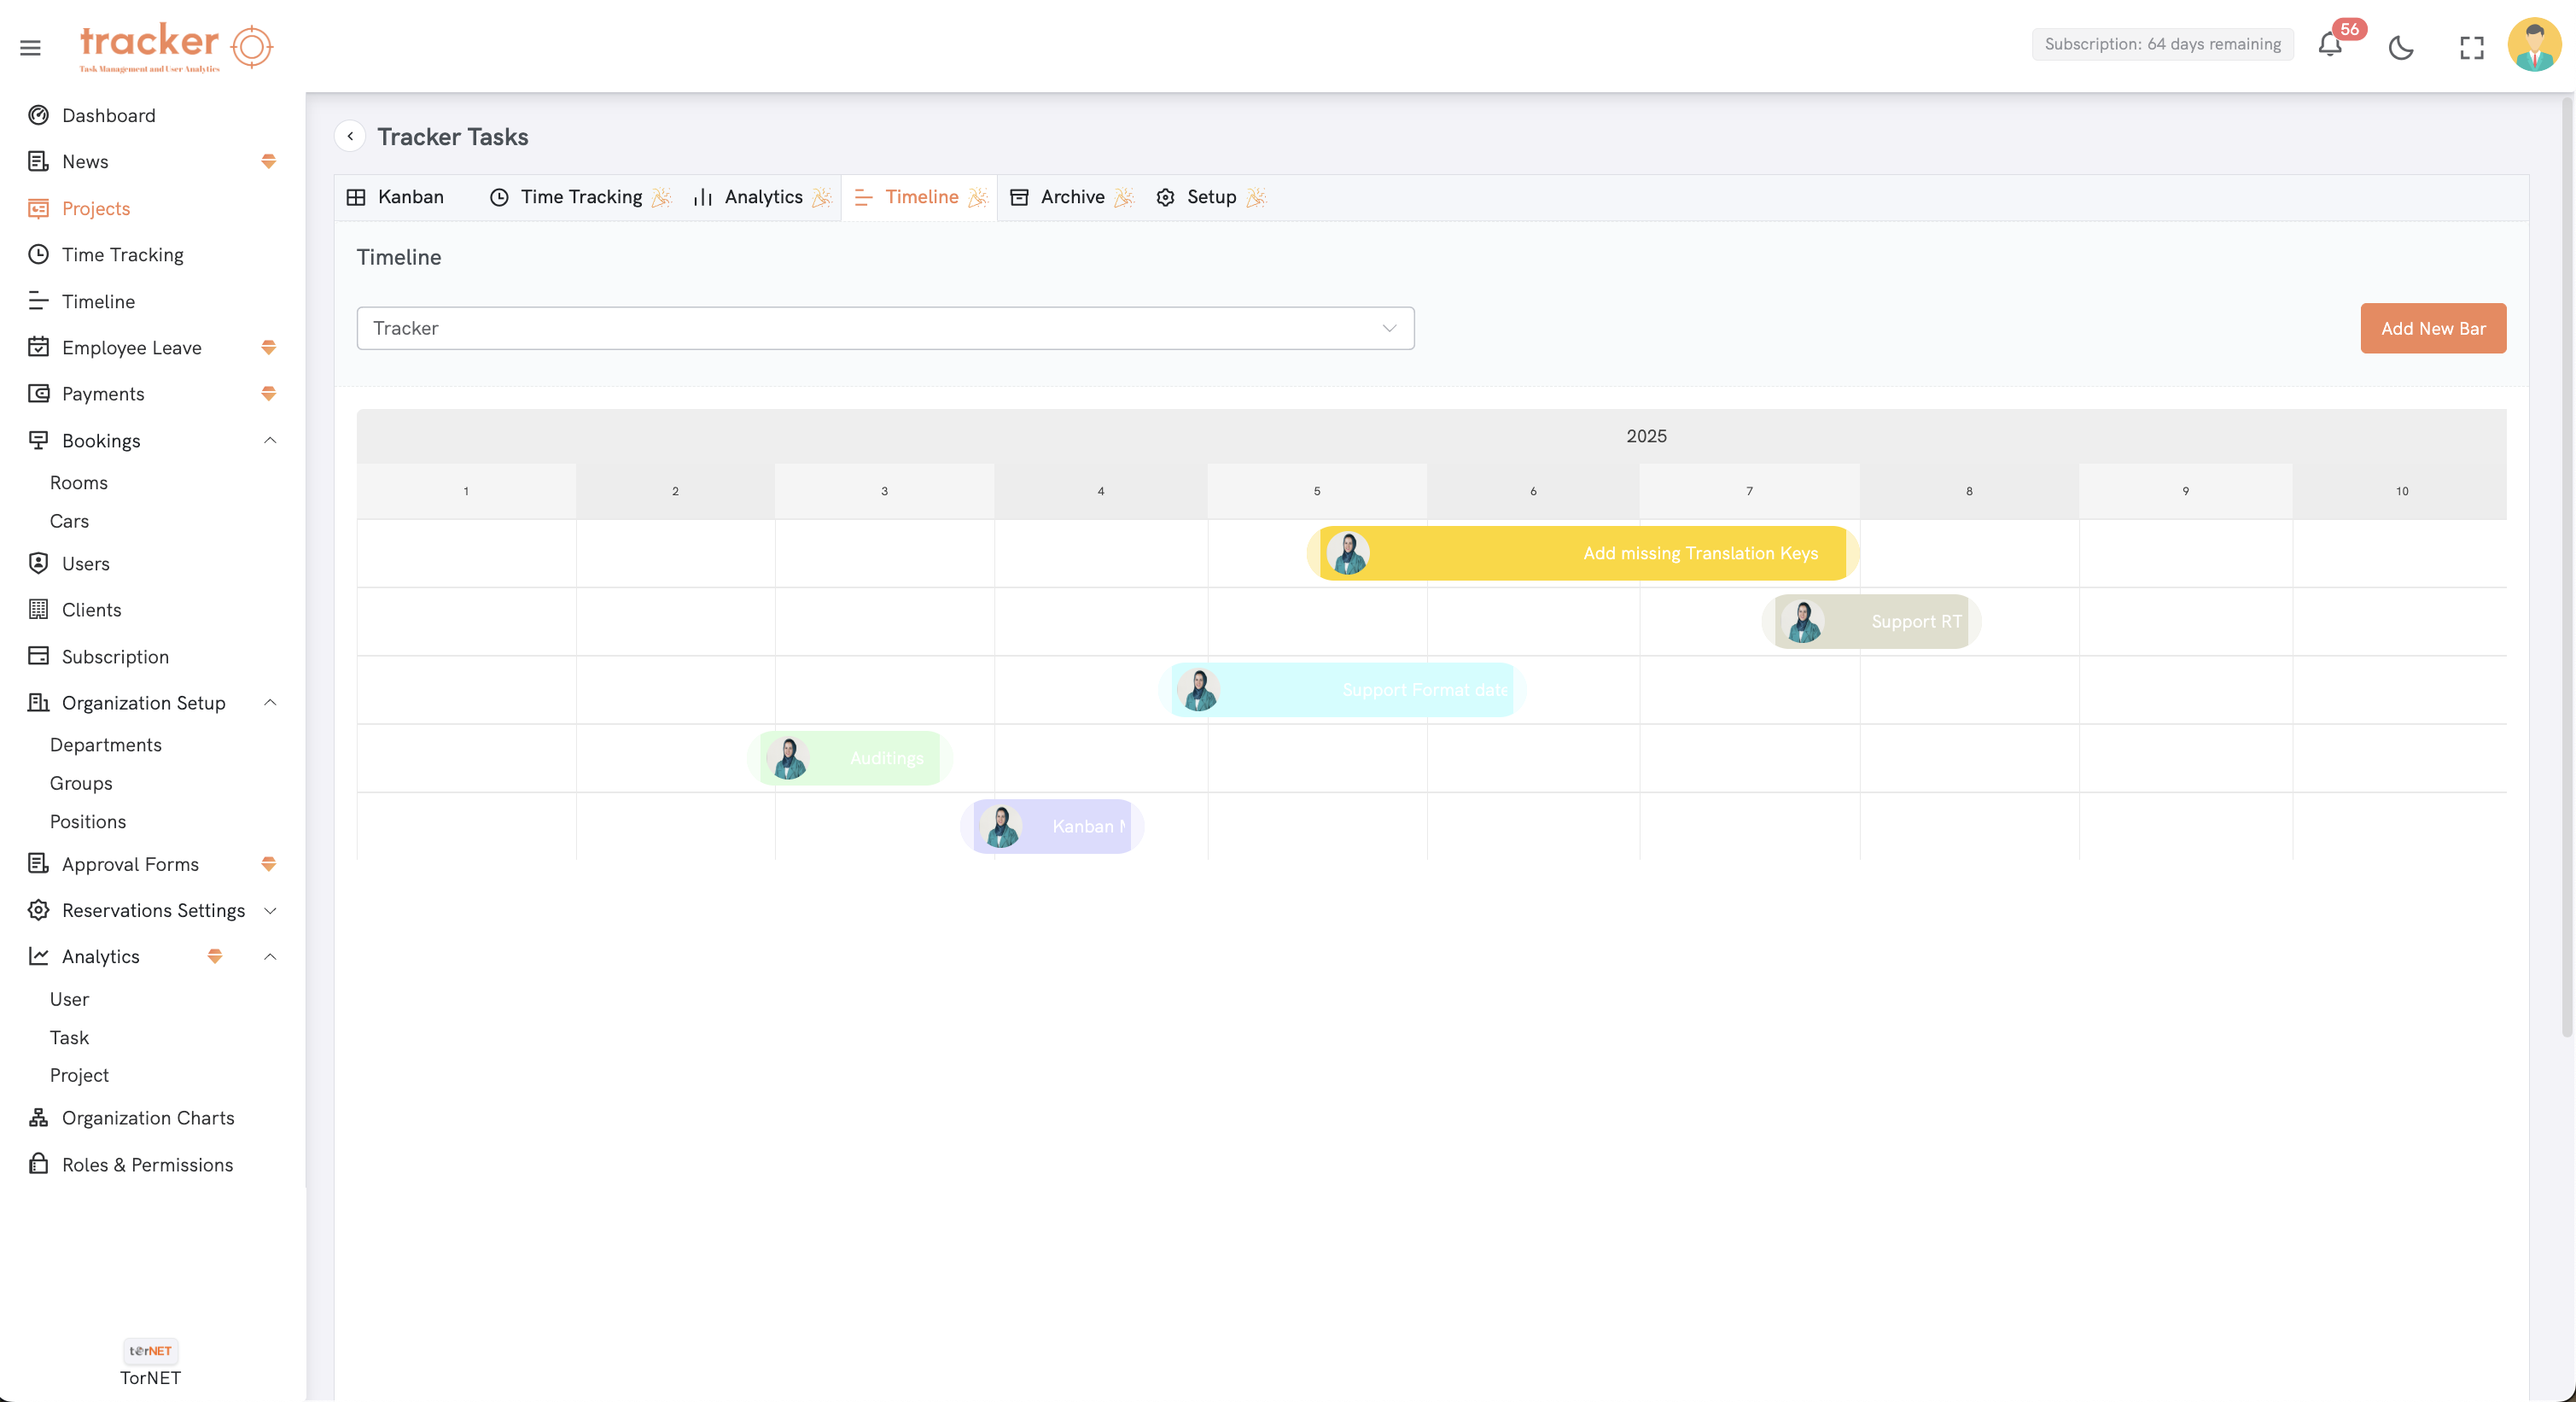Go back using the left arrow button

click(350, 136)
